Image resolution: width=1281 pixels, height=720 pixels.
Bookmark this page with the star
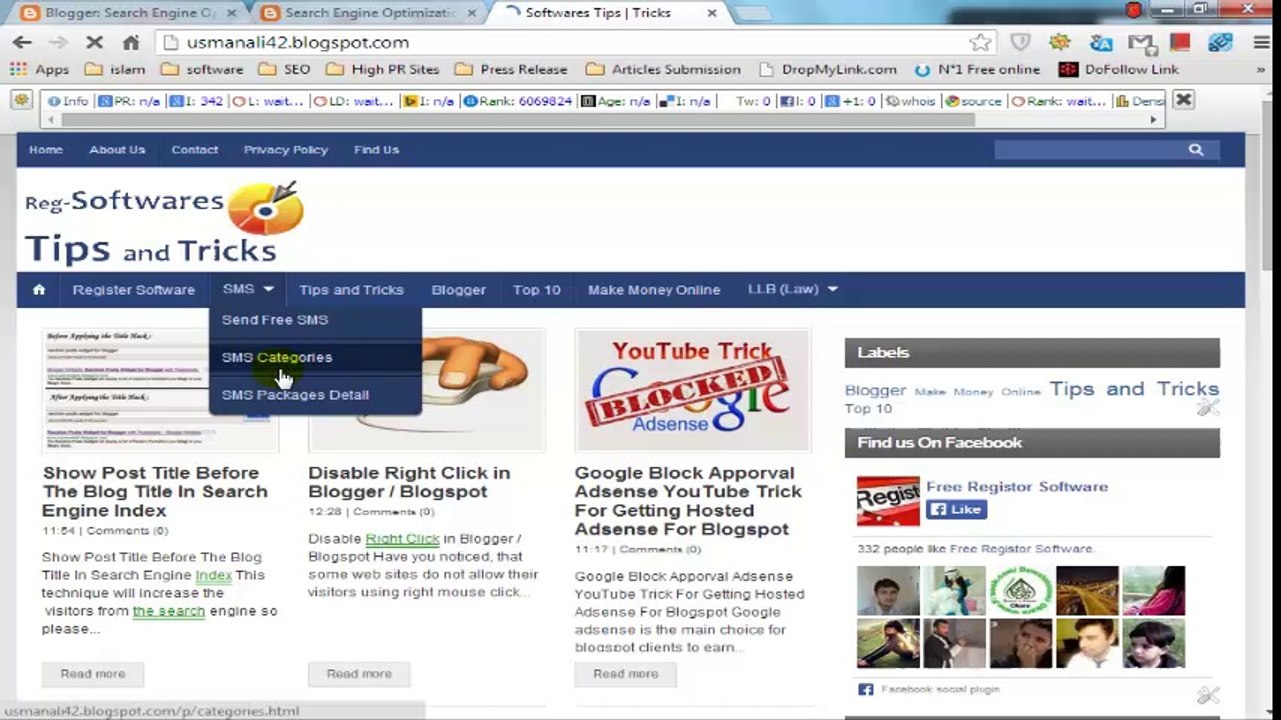click(980, 42)
